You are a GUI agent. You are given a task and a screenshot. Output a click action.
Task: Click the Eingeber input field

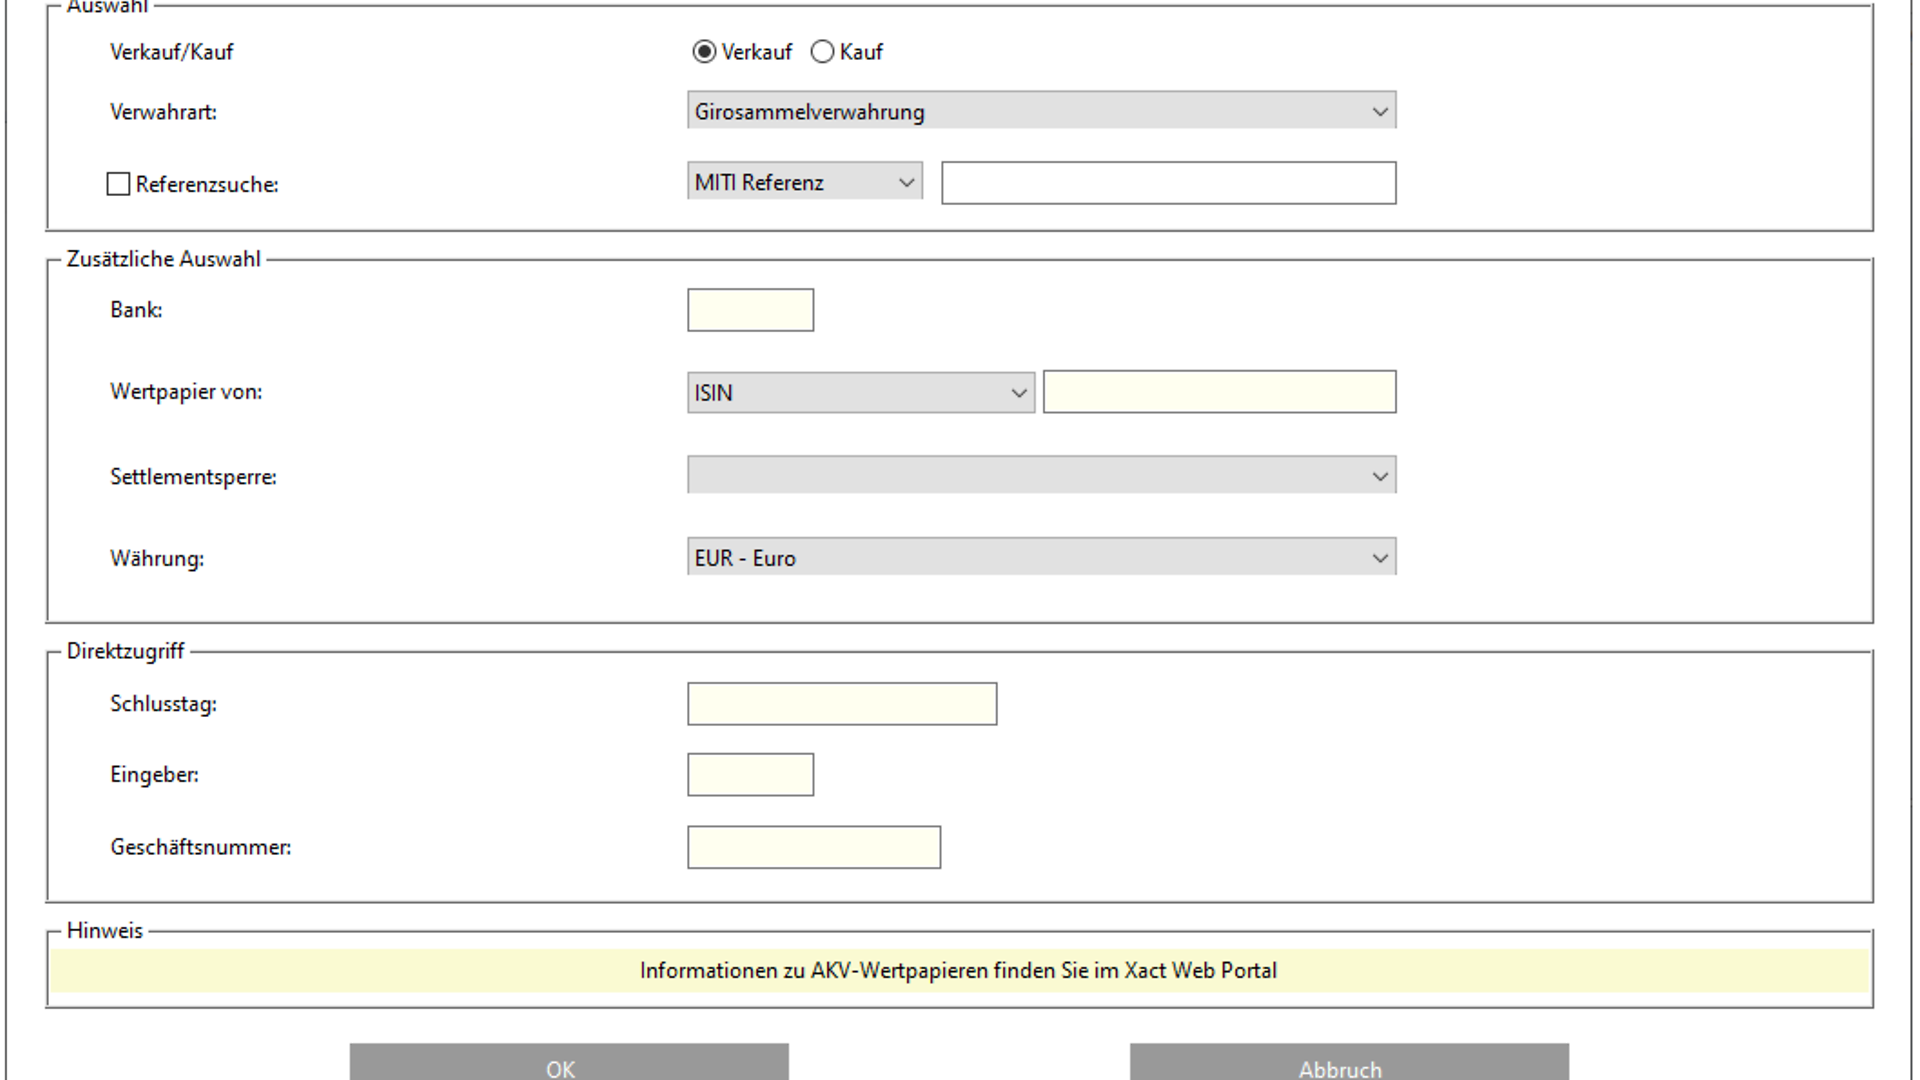pyautogui.click(x=750, y=775)
